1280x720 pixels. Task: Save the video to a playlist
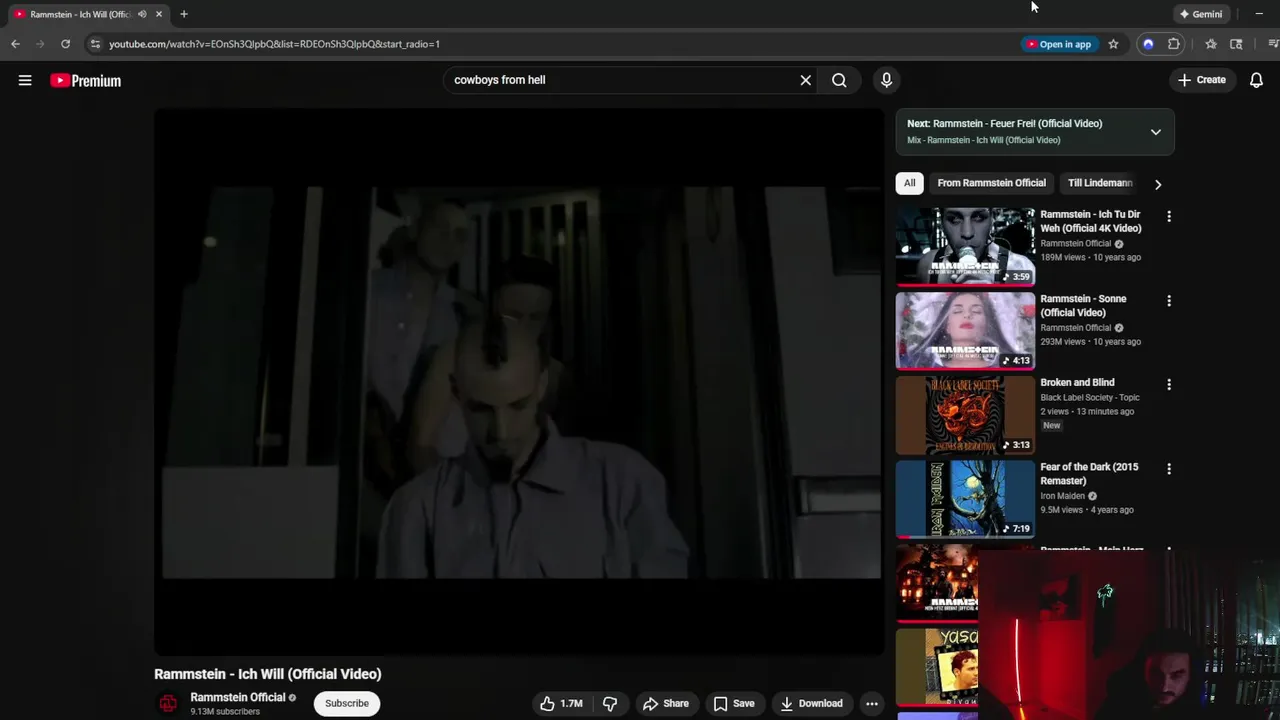coord(734,703)
